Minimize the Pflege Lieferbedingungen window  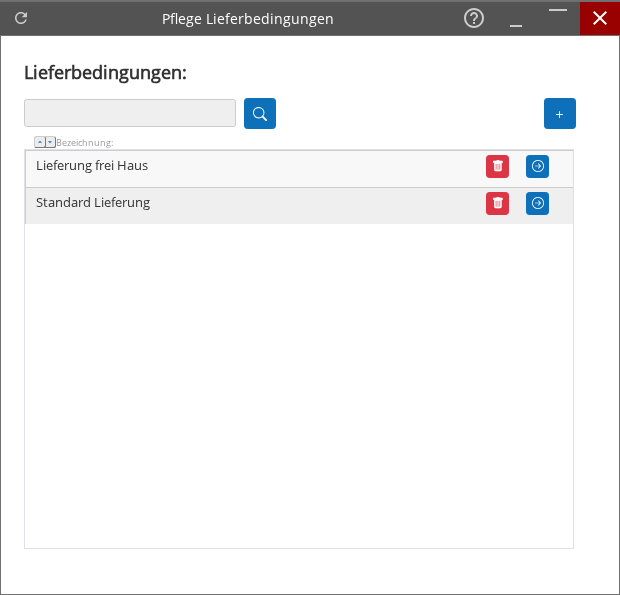[x=516, y=19]
